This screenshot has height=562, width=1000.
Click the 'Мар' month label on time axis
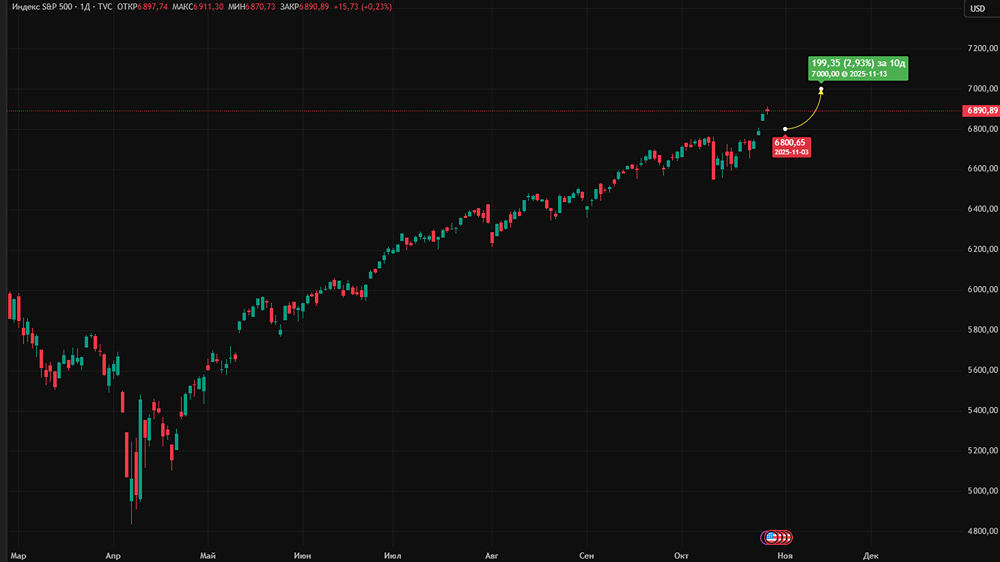coord(18,556)
